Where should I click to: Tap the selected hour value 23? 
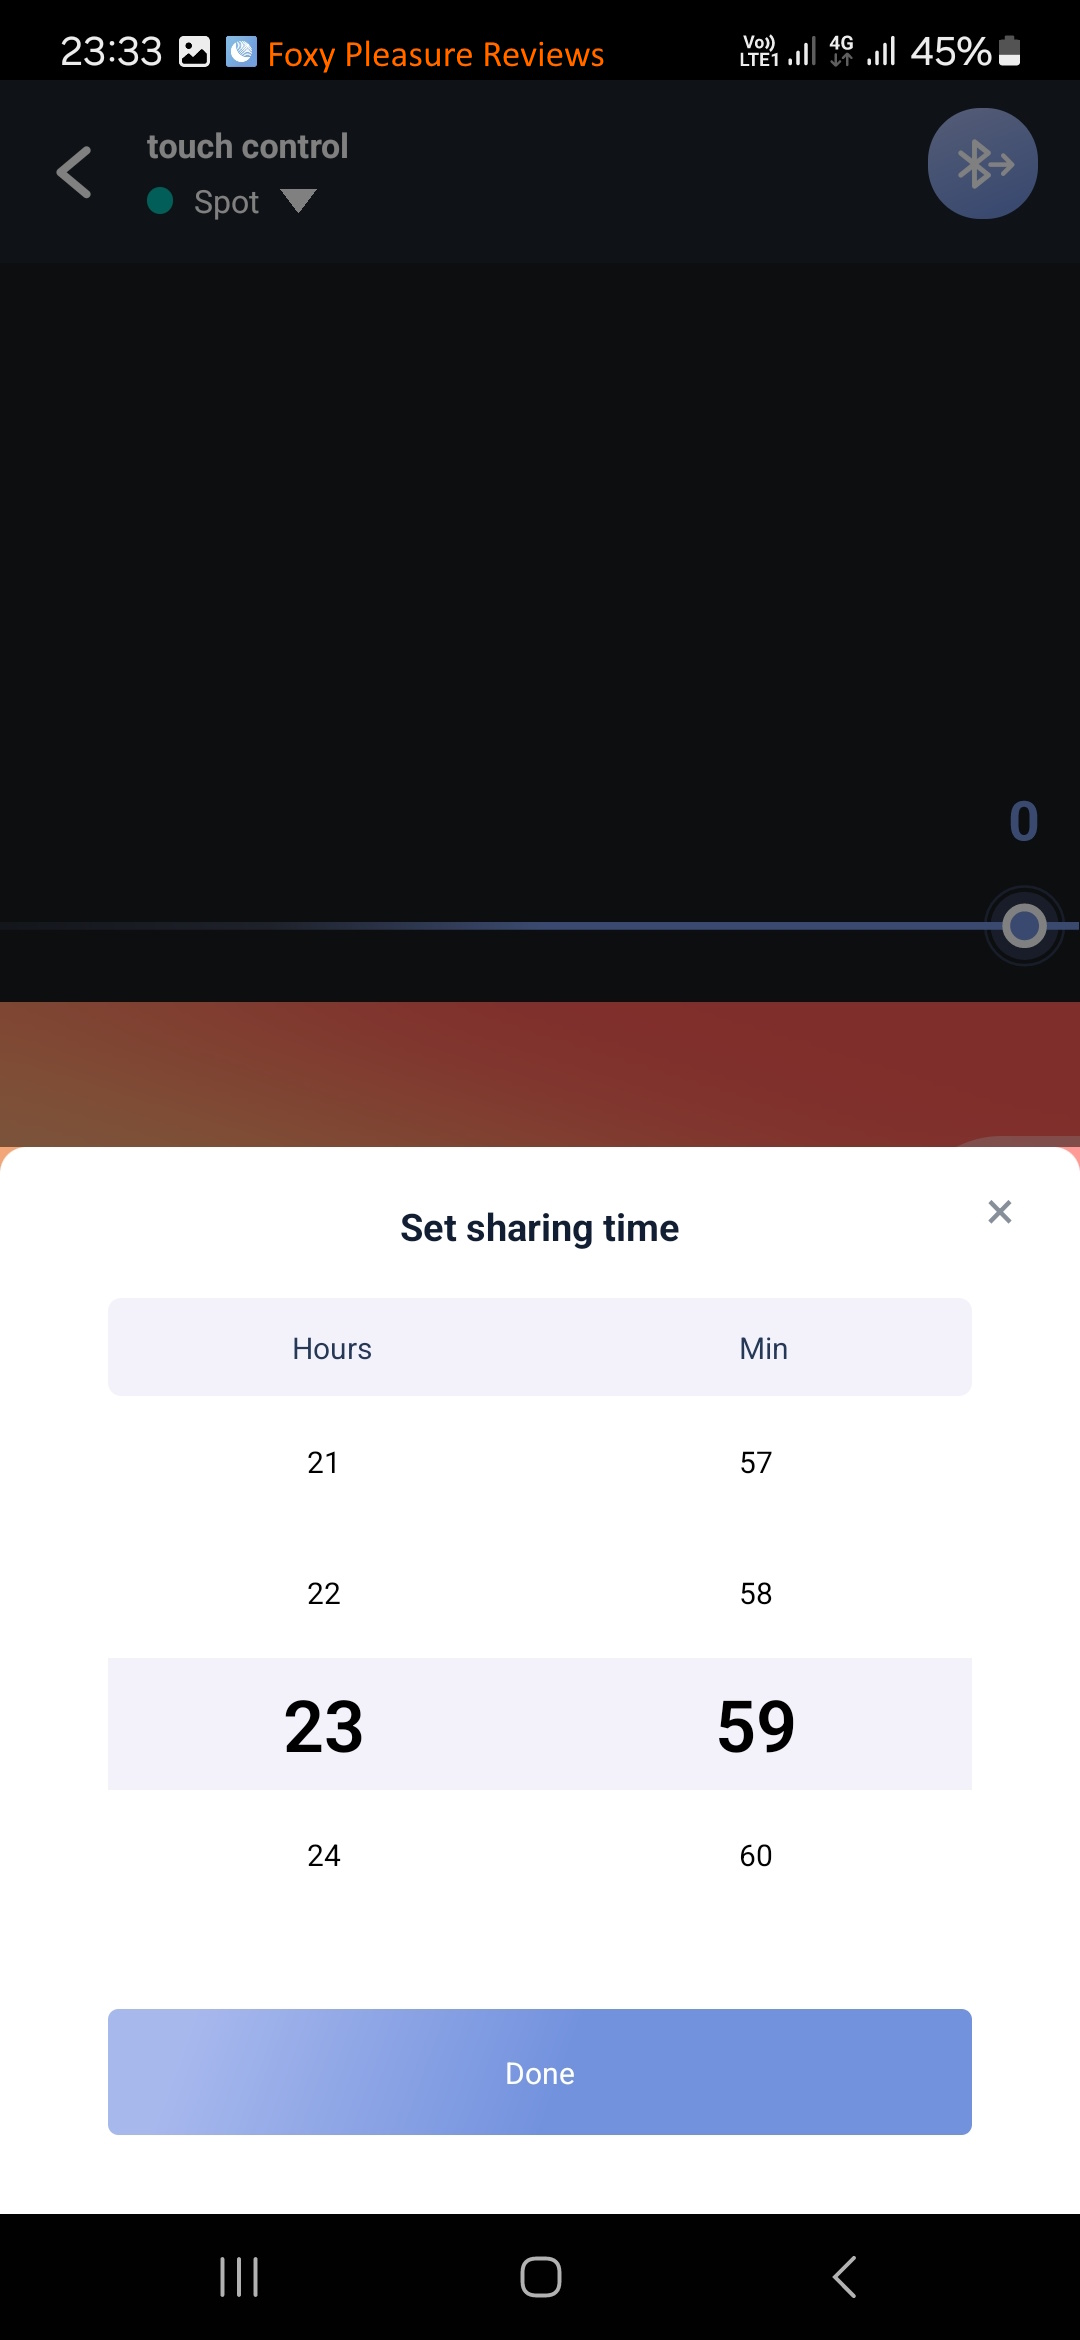pos(323,1726)
